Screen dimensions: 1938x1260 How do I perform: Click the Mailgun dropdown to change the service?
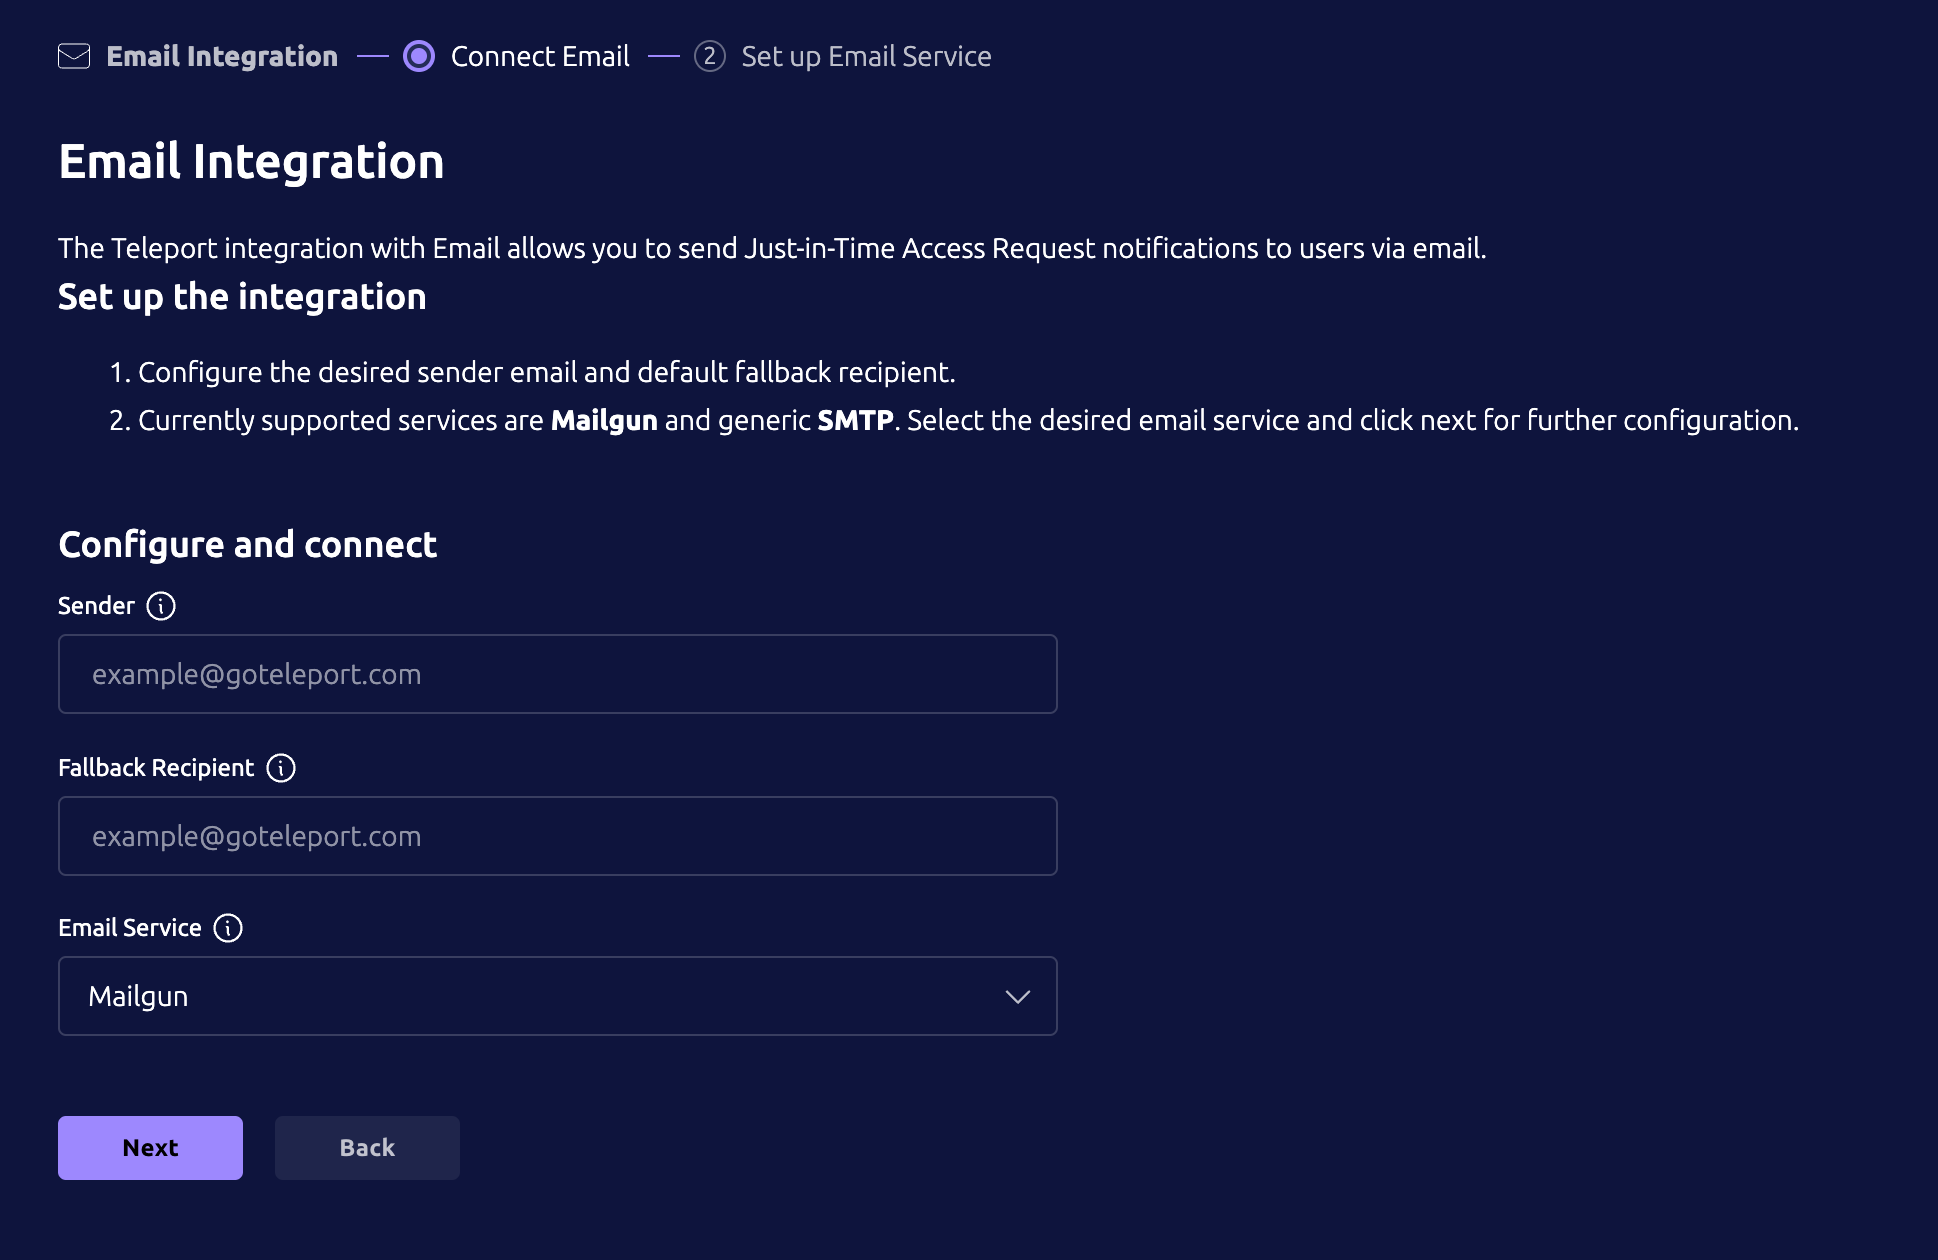557,995
